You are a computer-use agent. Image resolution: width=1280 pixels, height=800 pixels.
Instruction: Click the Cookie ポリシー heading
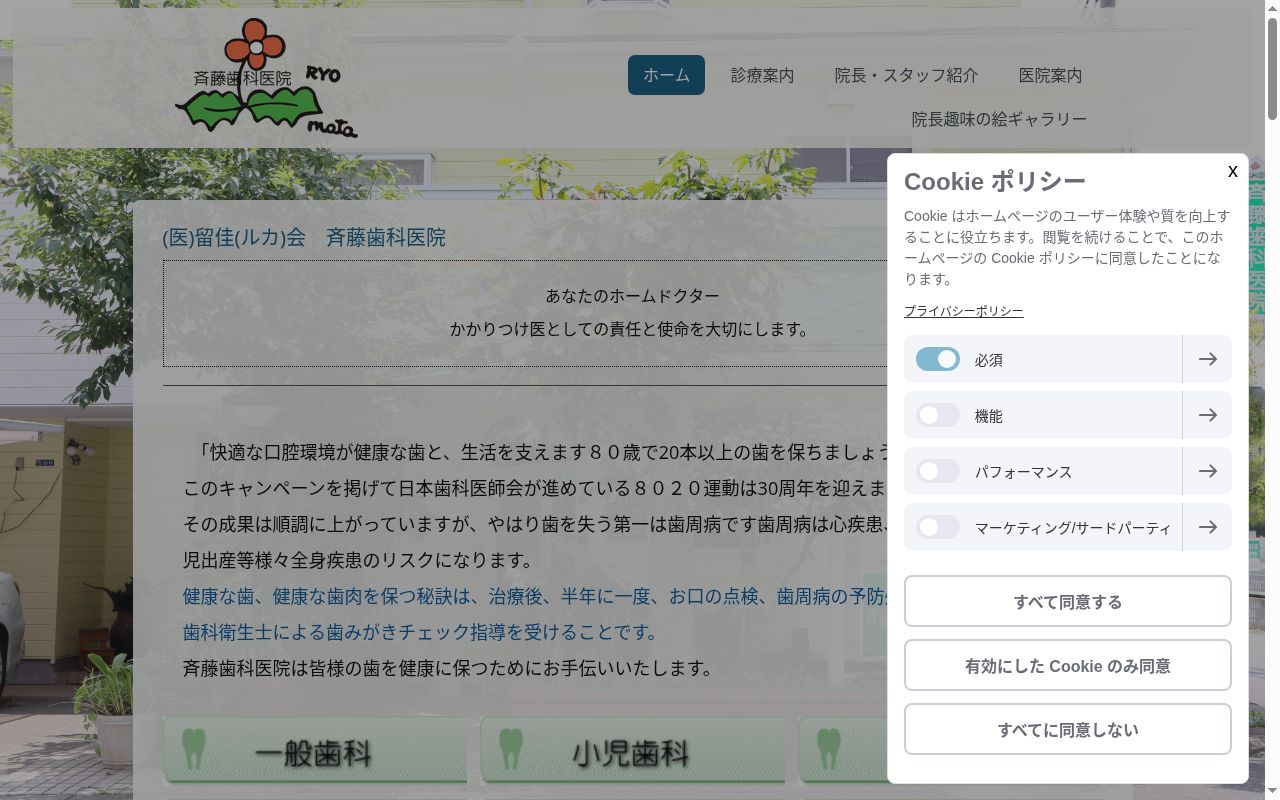(x=994, y=181)
